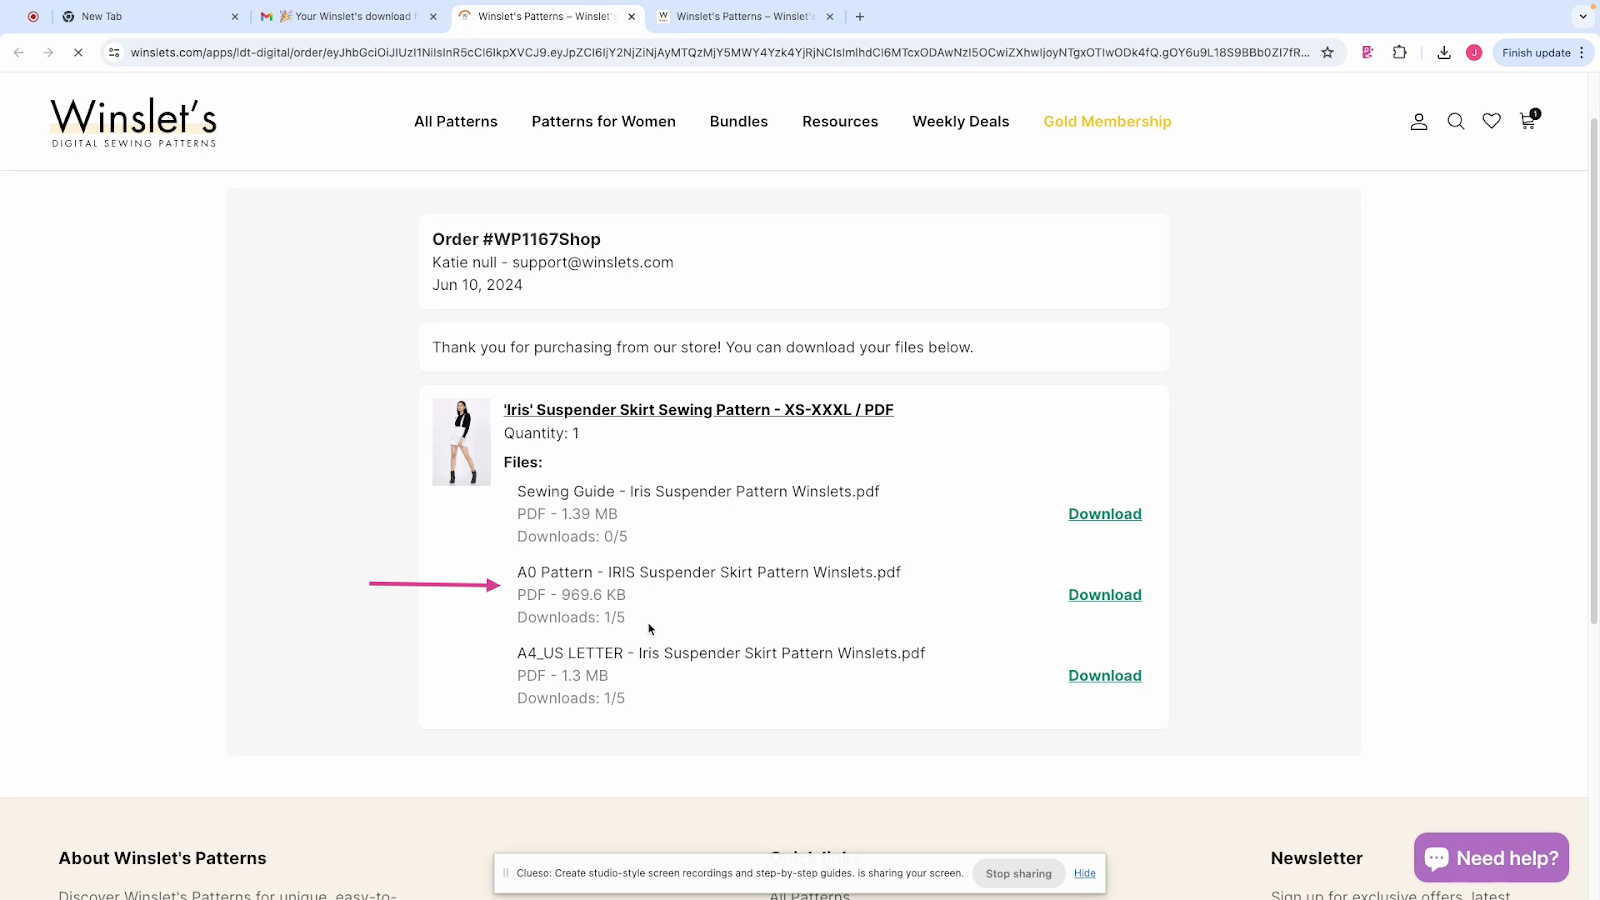This screenshot has height=900, width=1600.
Task: Switch to the New Tab tab
Action: pyautogui.click(x=150, y=16)
